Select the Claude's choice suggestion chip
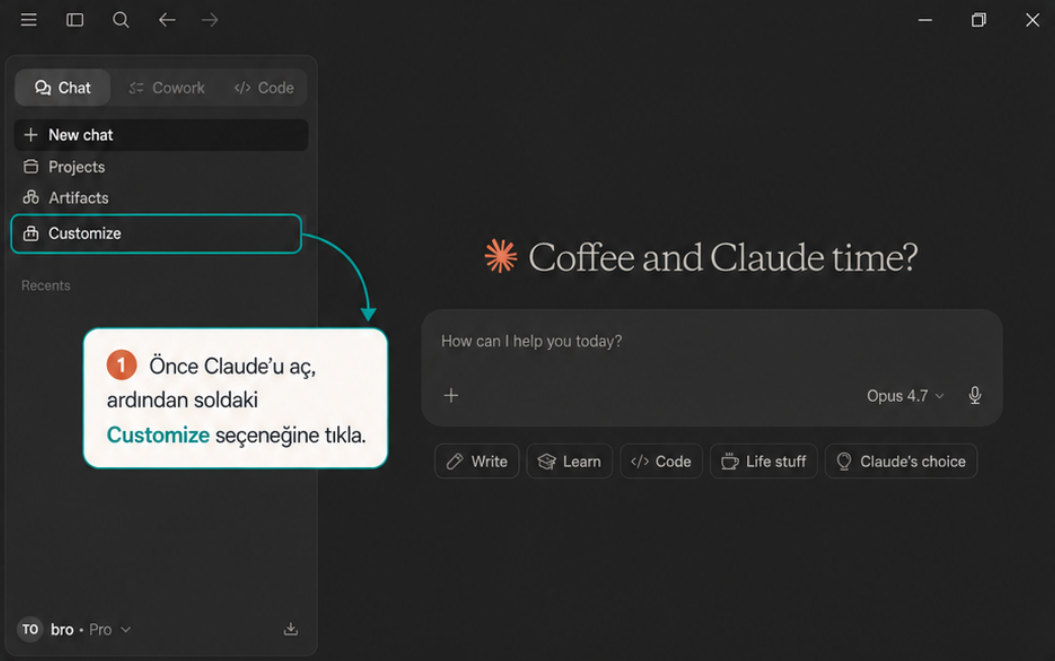Screen dimensions: 1055x661 pos(901,461)
